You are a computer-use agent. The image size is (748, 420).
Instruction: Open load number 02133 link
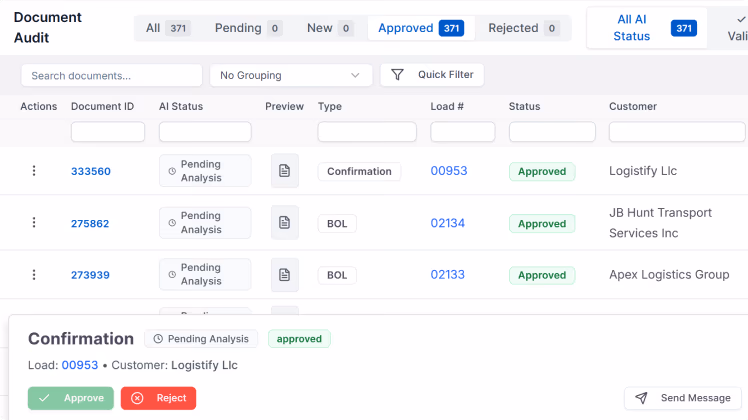(x=447, y=274)
